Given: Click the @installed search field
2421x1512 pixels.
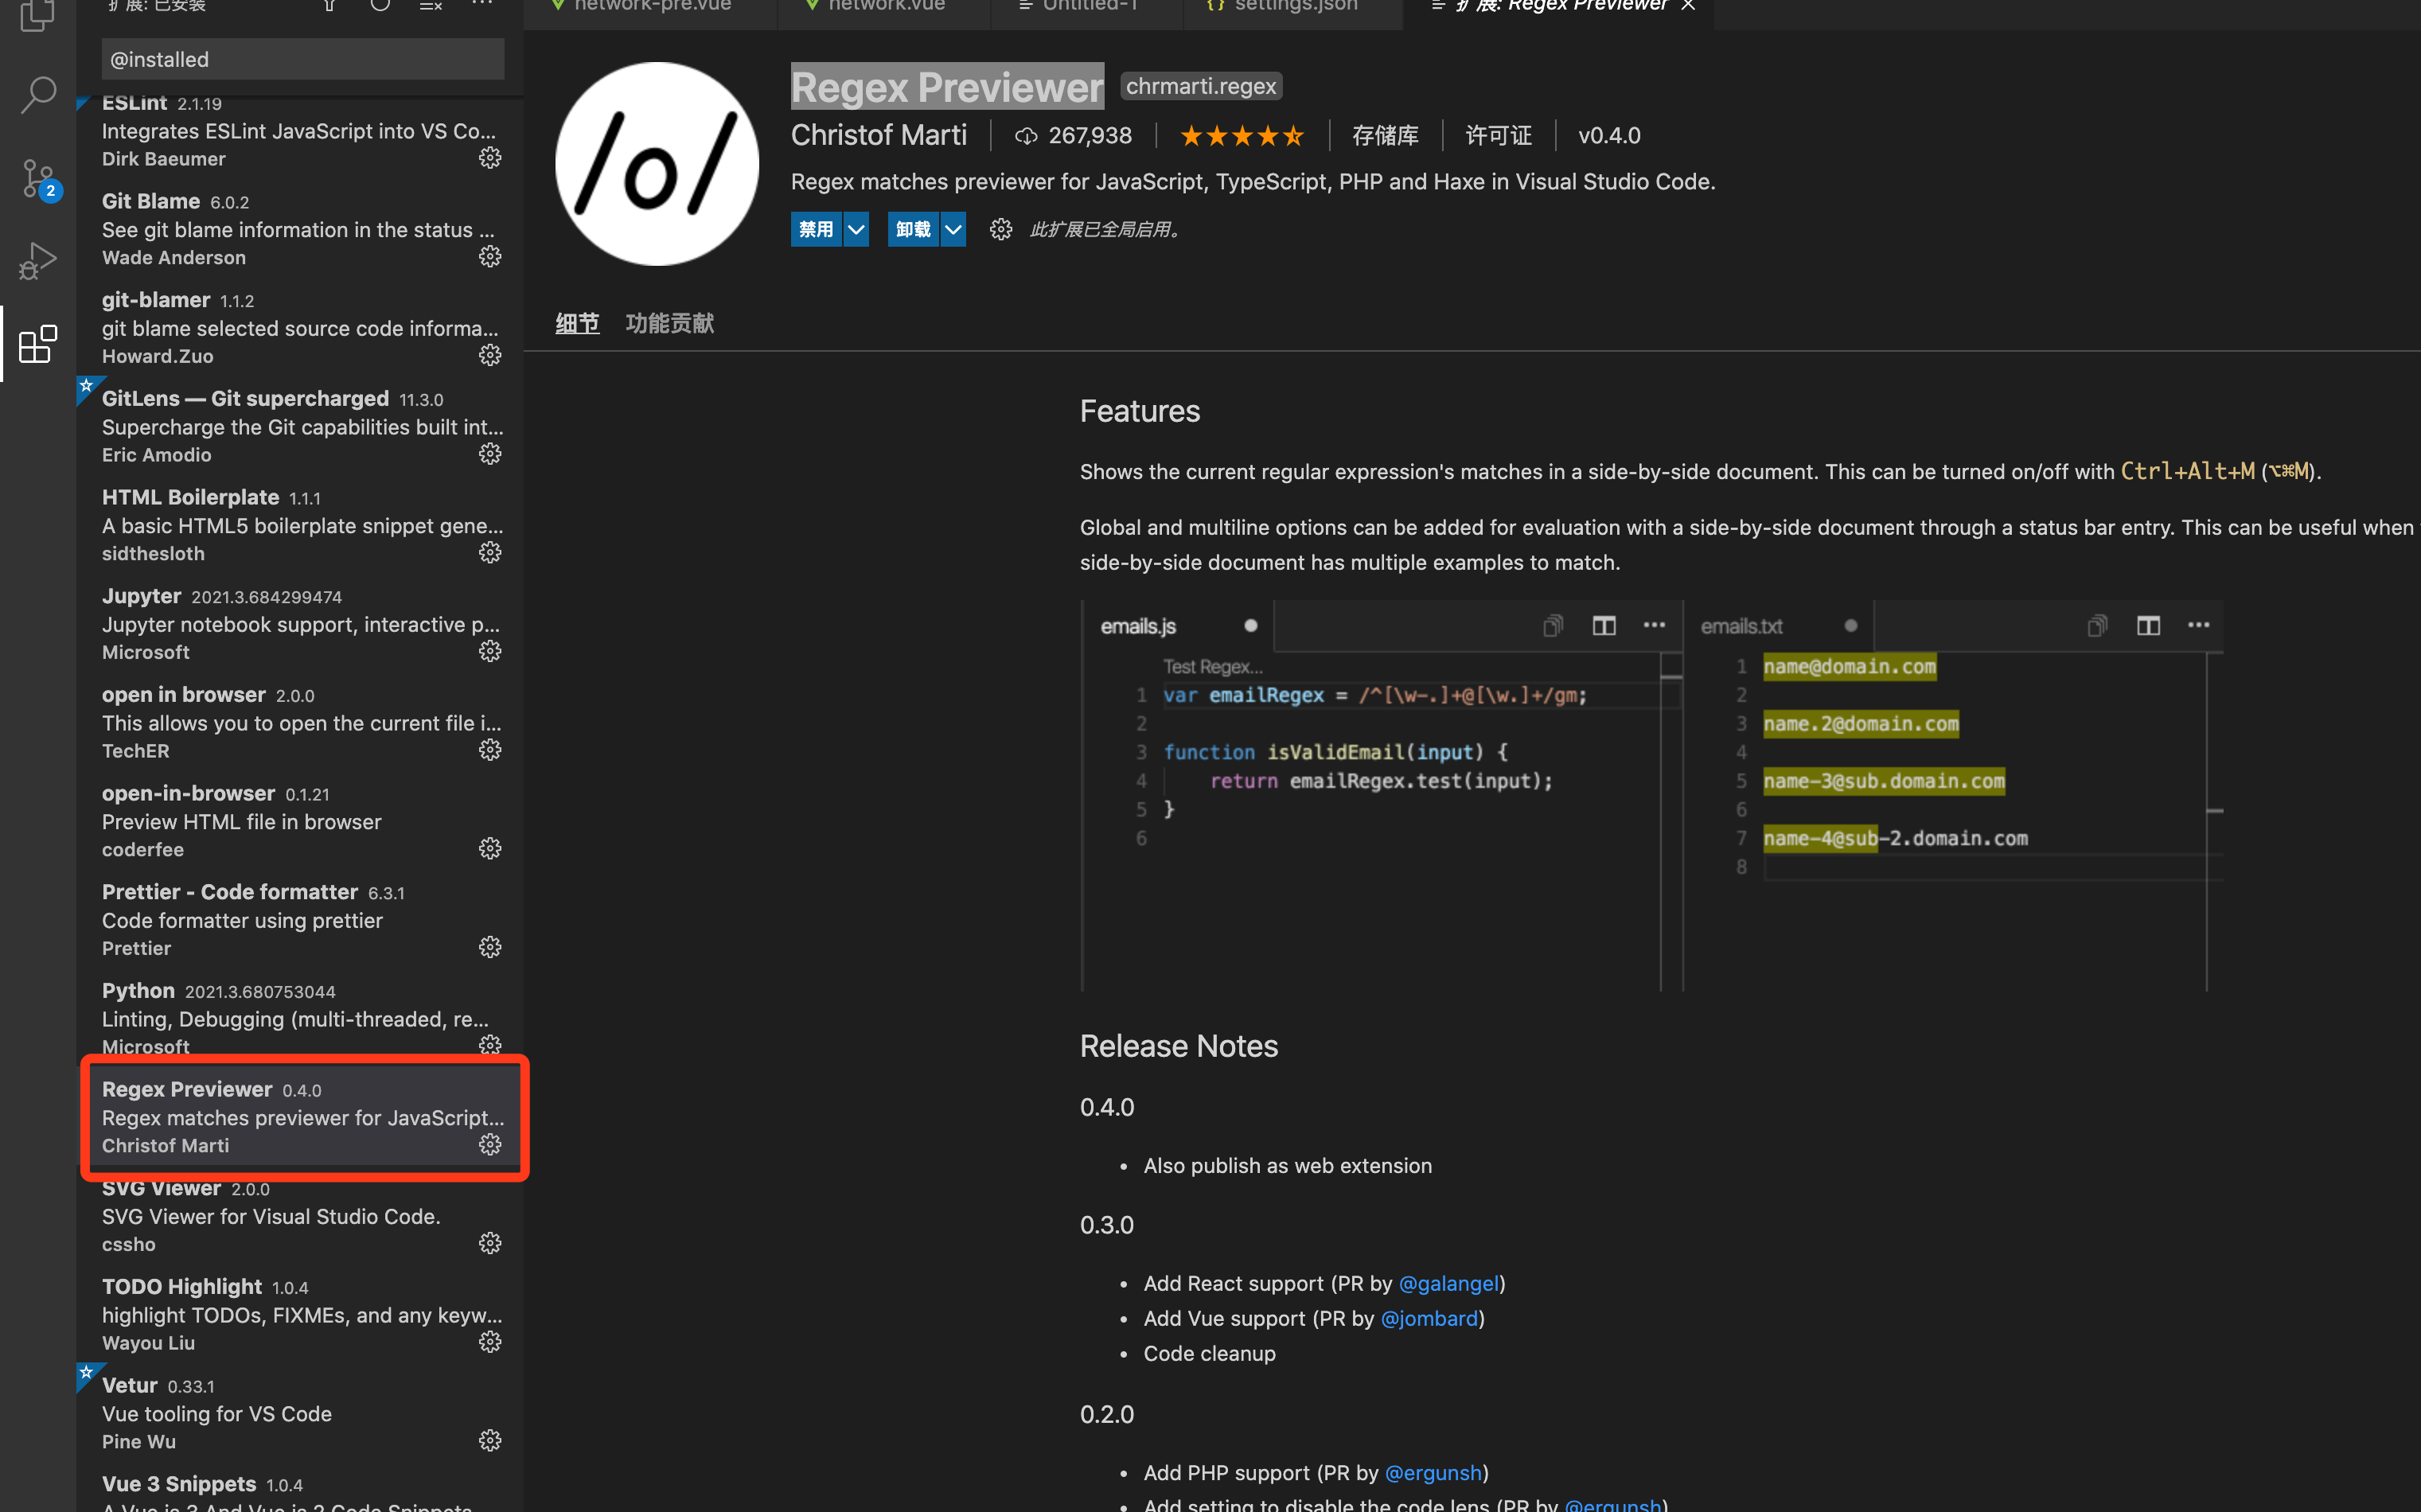Looking at the screenshot, I should 302,59.
